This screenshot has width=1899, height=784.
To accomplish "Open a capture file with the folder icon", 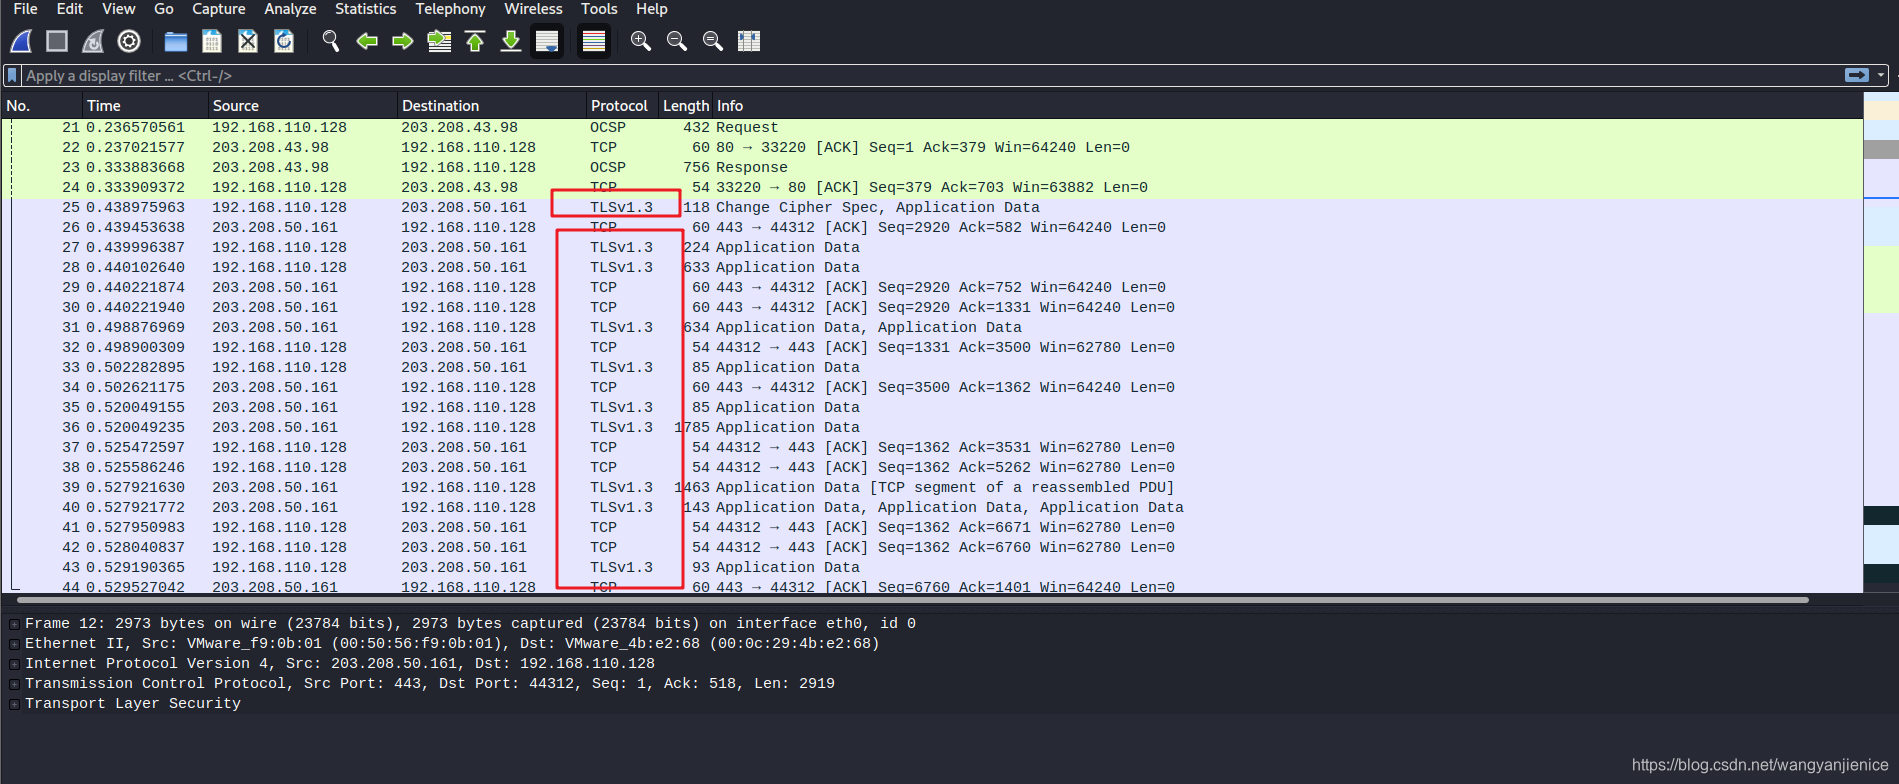I will pos(176,41).
